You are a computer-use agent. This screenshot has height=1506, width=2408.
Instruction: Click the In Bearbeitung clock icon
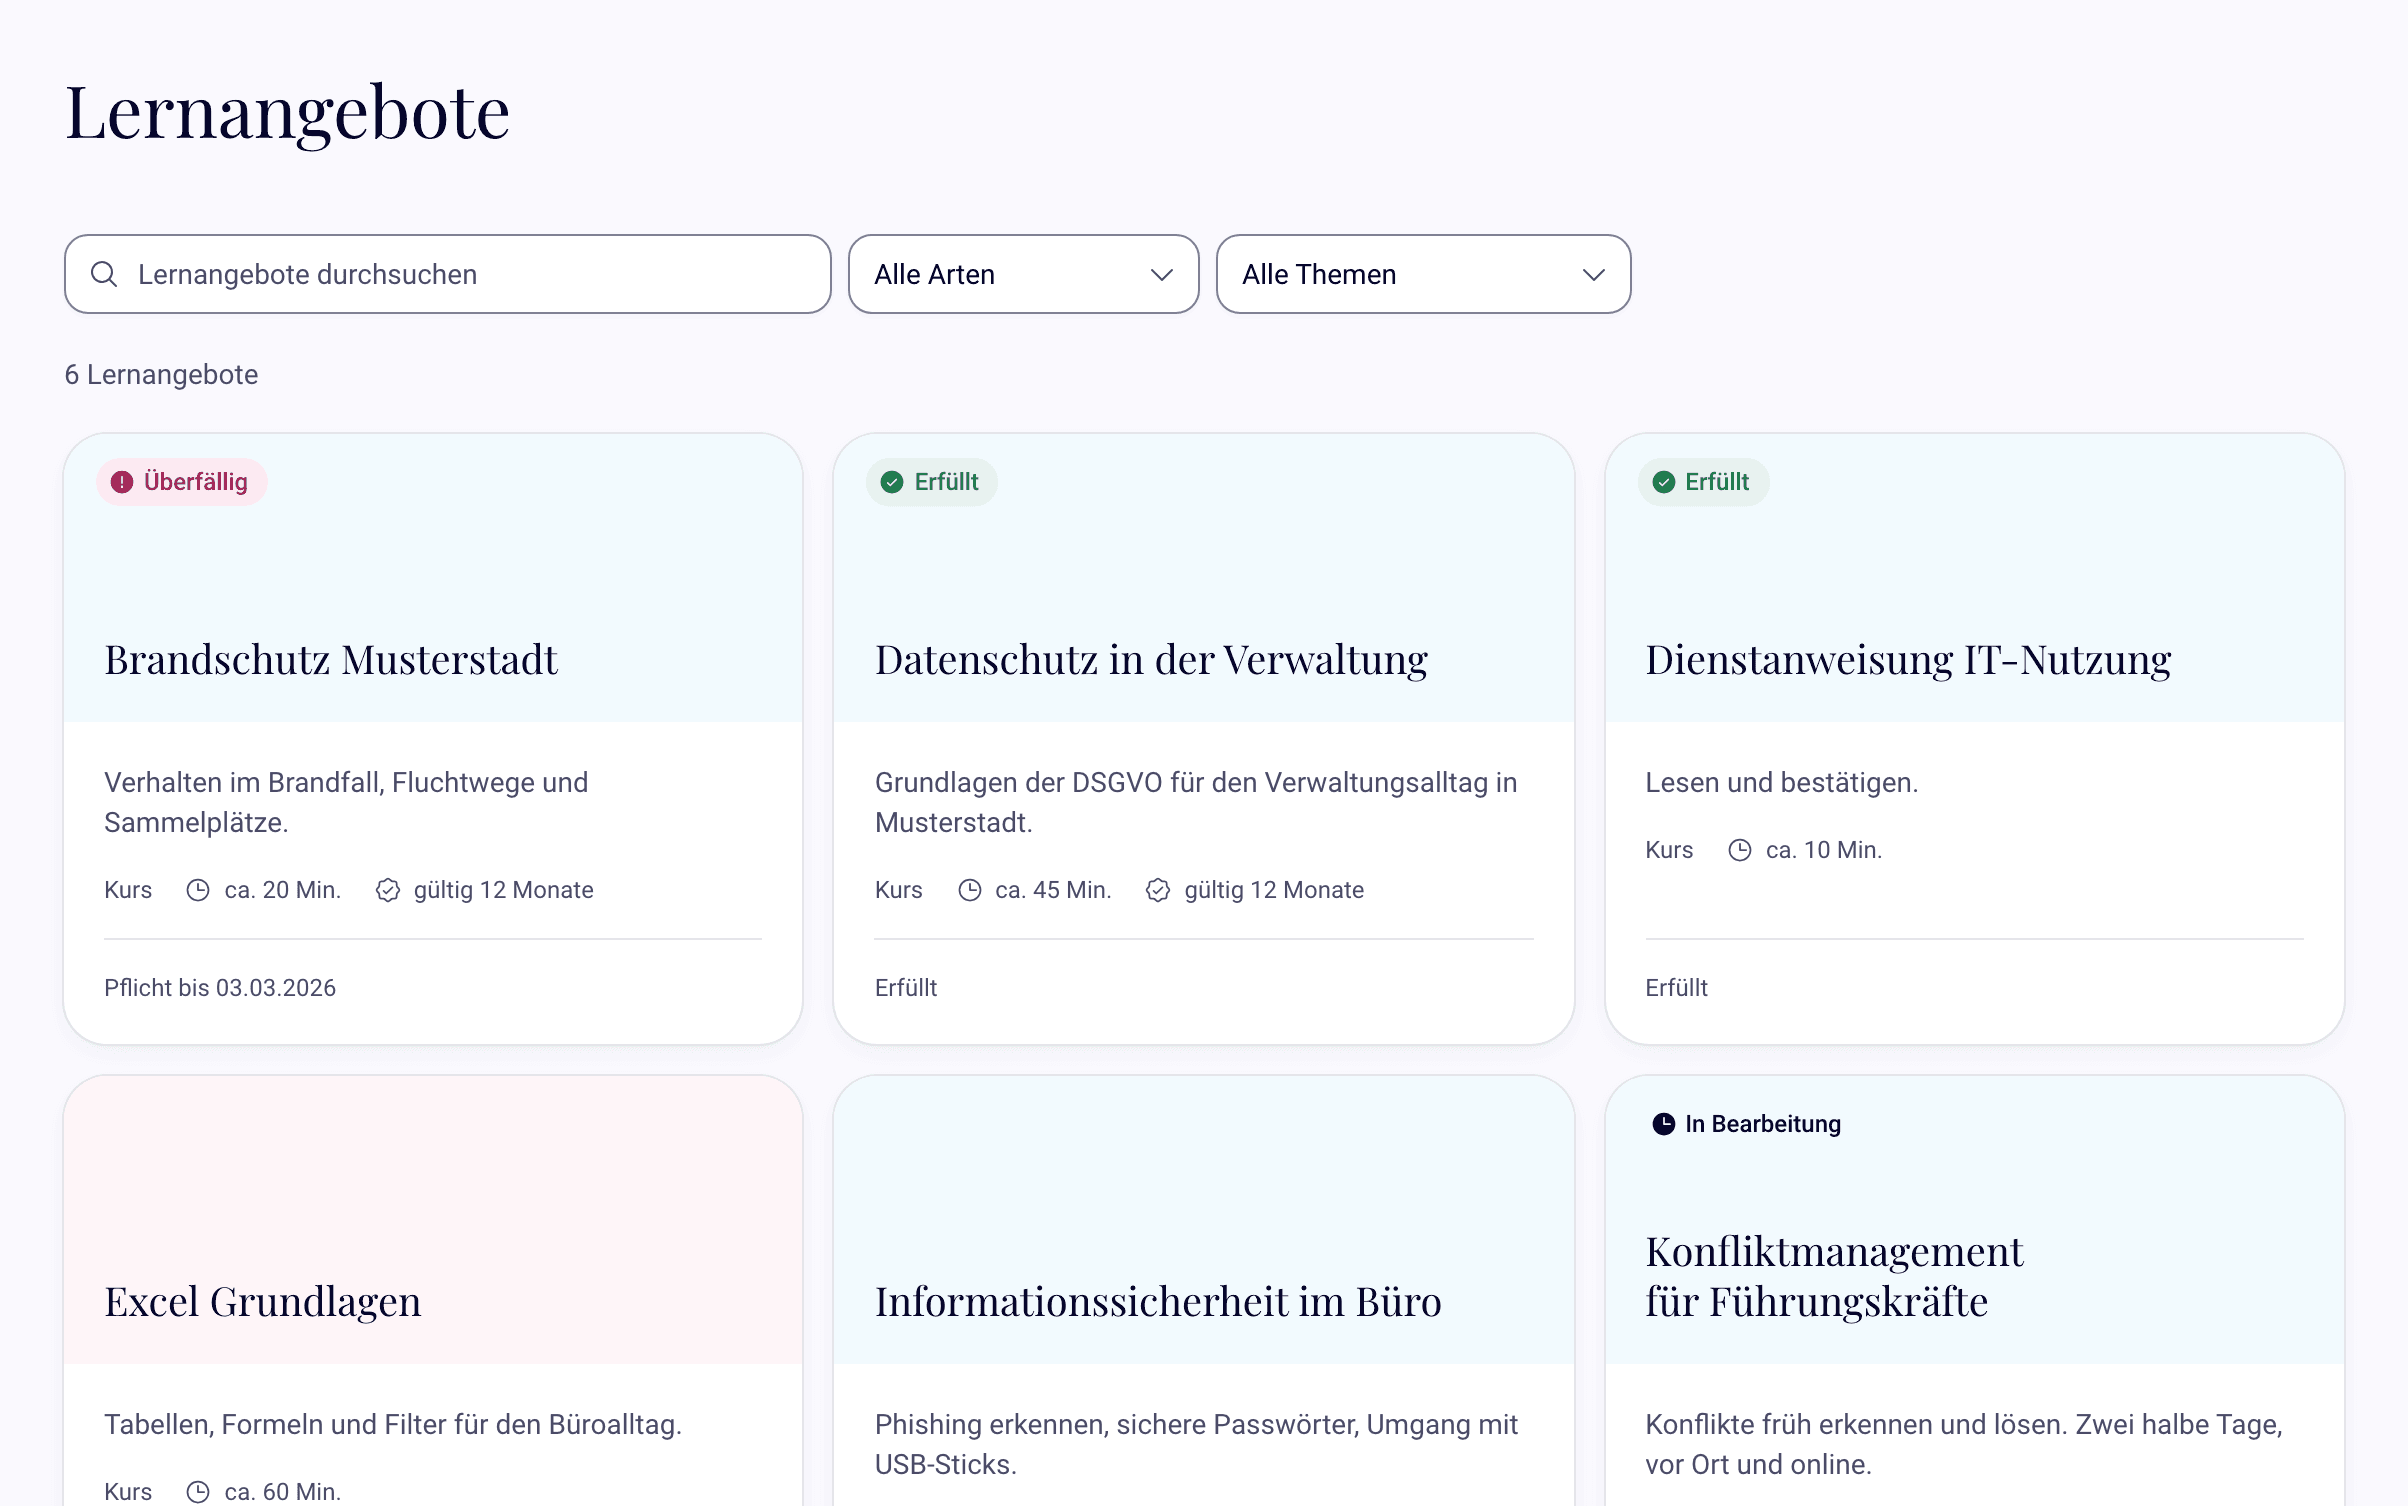[x=1664, y=1124]
